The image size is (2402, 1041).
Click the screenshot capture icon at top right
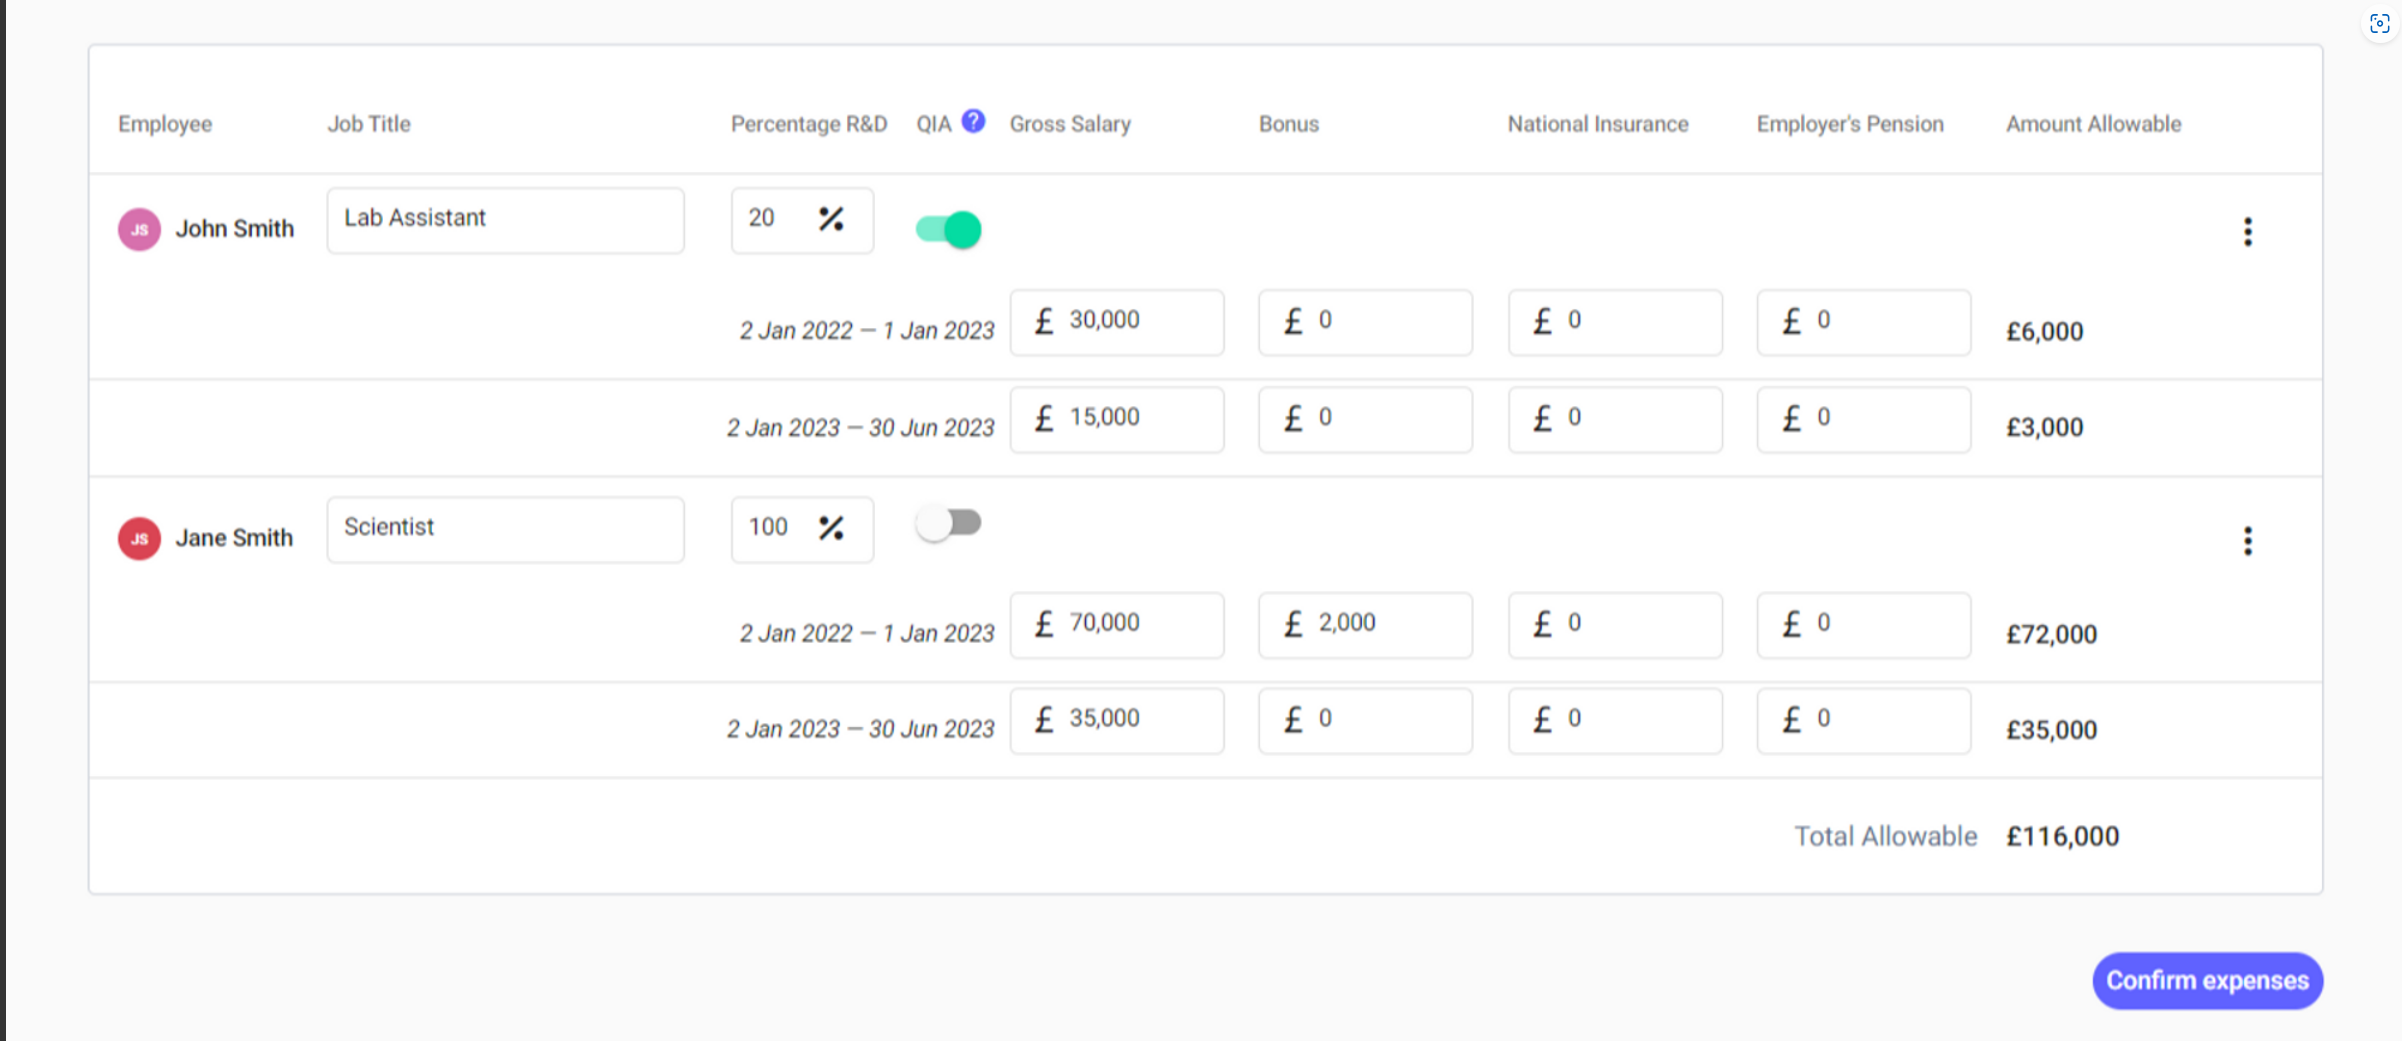pos(2379,24)
